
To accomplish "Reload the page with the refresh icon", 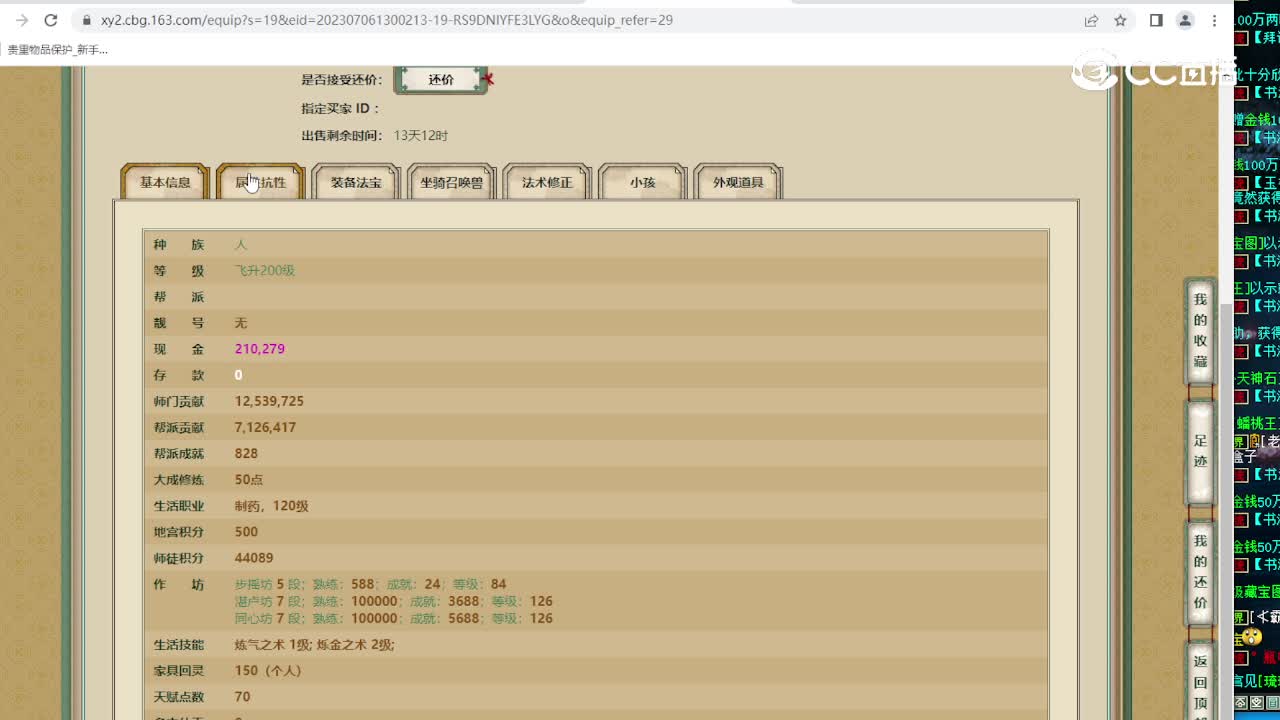I will click(51, 20).
